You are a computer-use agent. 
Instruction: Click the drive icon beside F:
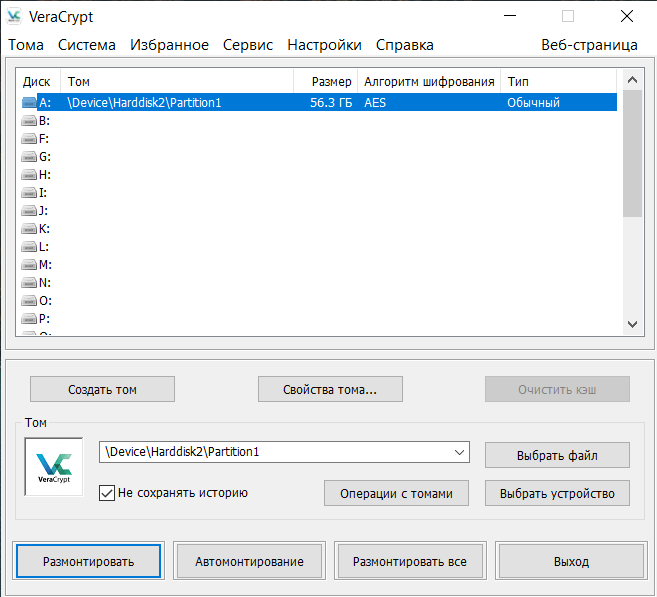tap(29, 139)
